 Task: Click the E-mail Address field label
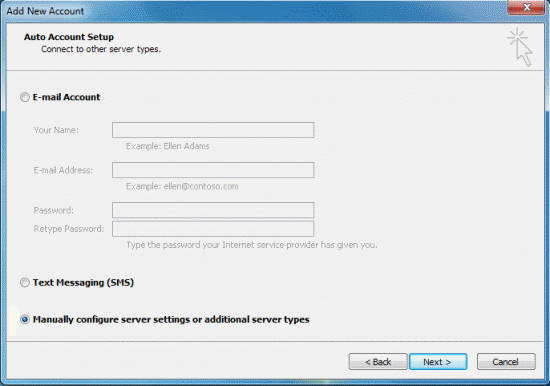click(x=63, y=170)
